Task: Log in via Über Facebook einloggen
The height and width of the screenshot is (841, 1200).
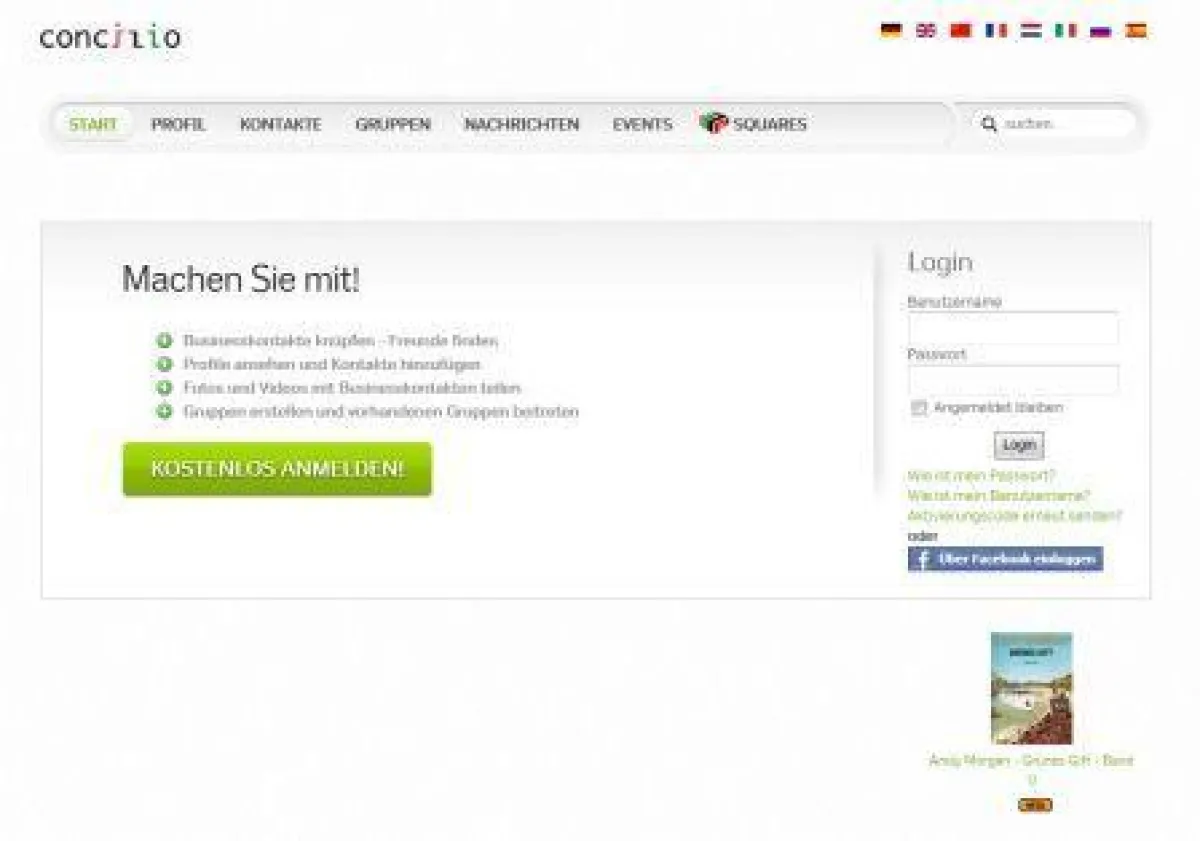Action: 1004,560
